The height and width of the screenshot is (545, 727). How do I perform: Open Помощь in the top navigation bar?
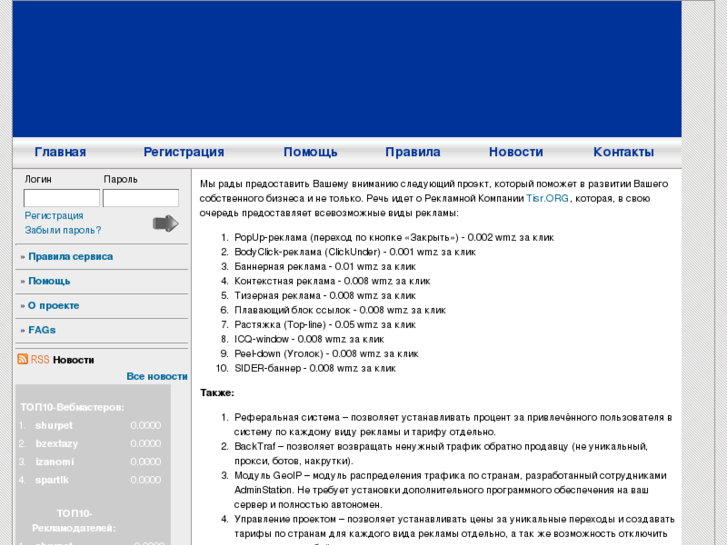310,152
